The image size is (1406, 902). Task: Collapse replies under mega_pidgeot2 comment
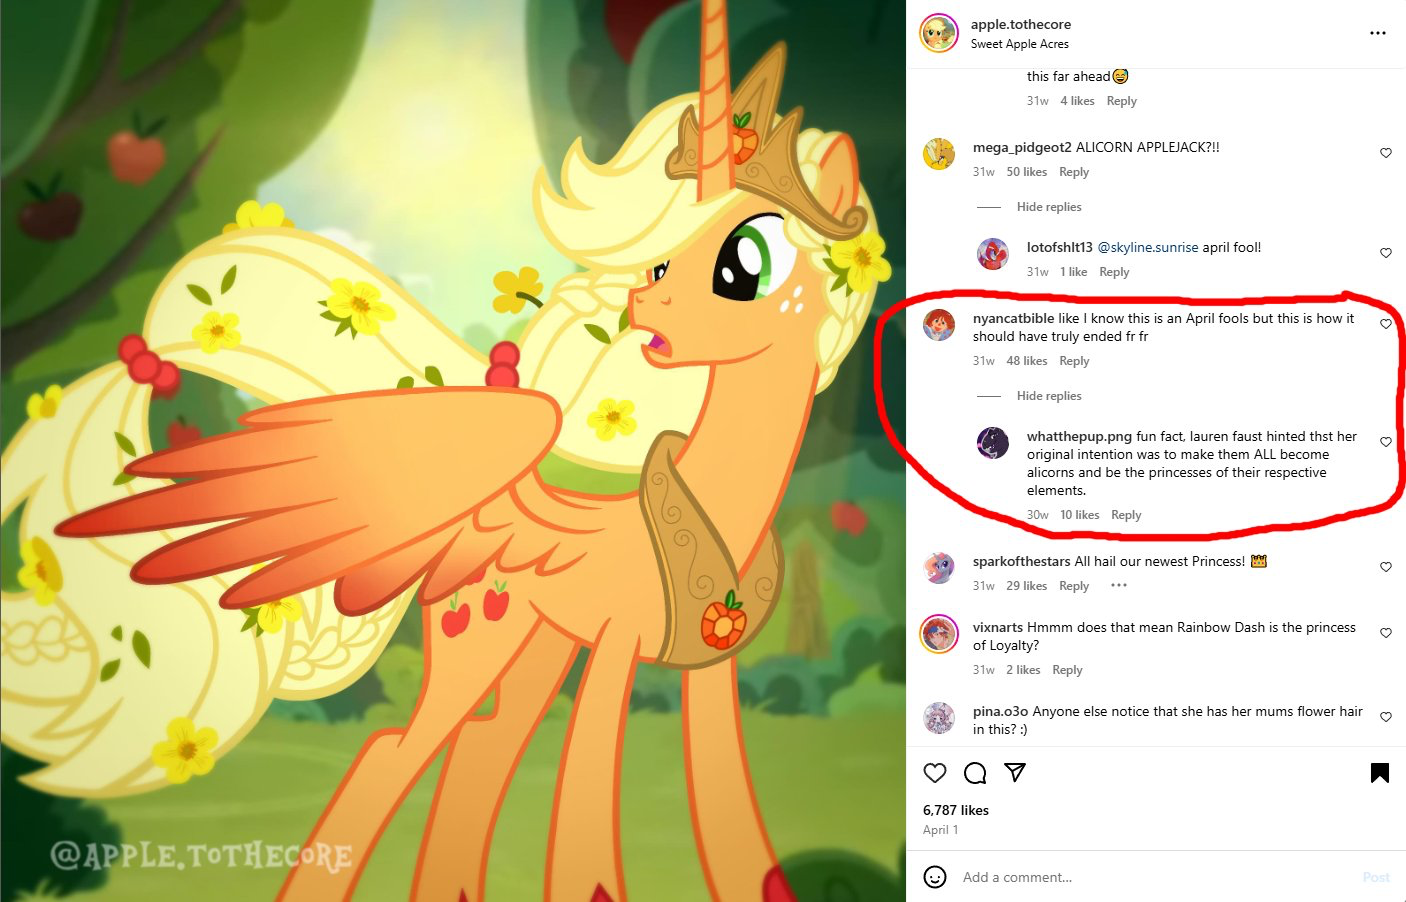coord(1049,207)
